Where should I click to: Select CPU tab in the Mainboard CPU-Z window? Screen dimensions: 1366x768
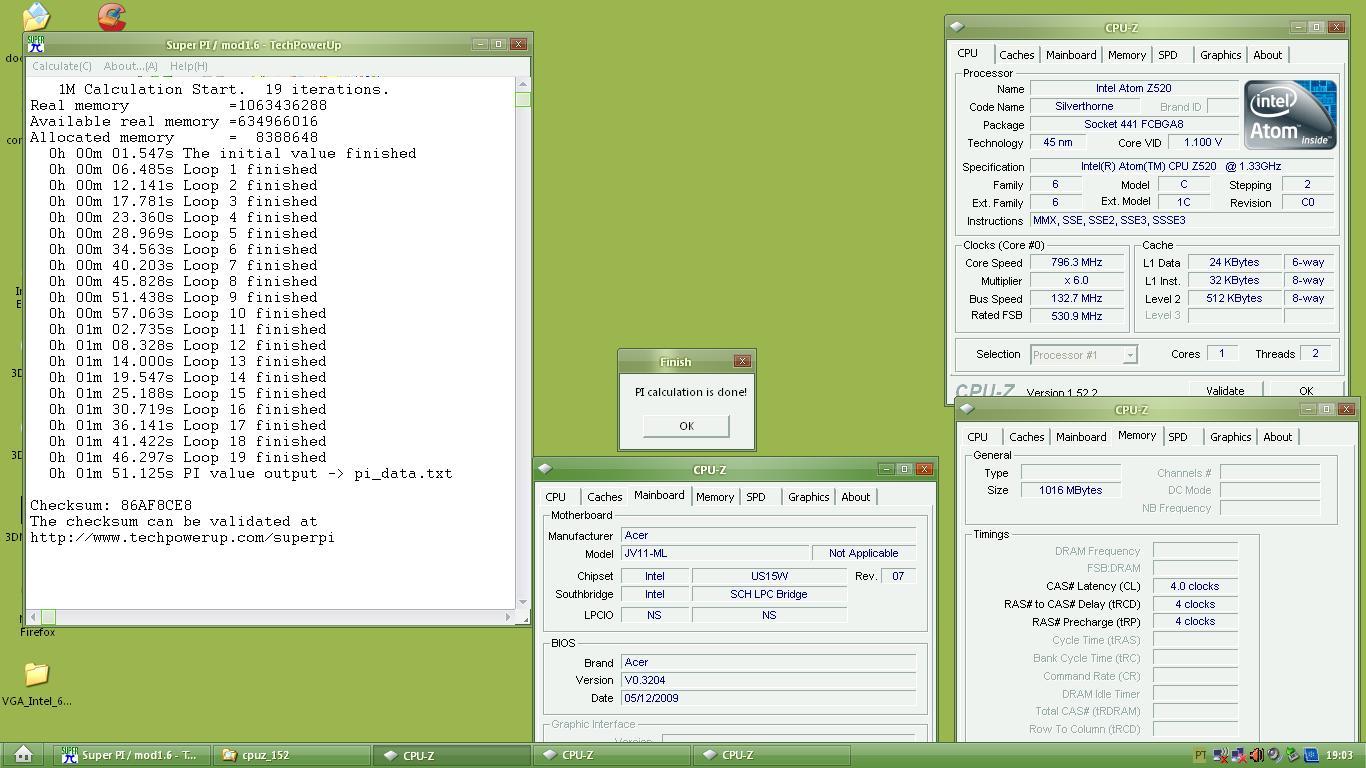coord(555,497)
